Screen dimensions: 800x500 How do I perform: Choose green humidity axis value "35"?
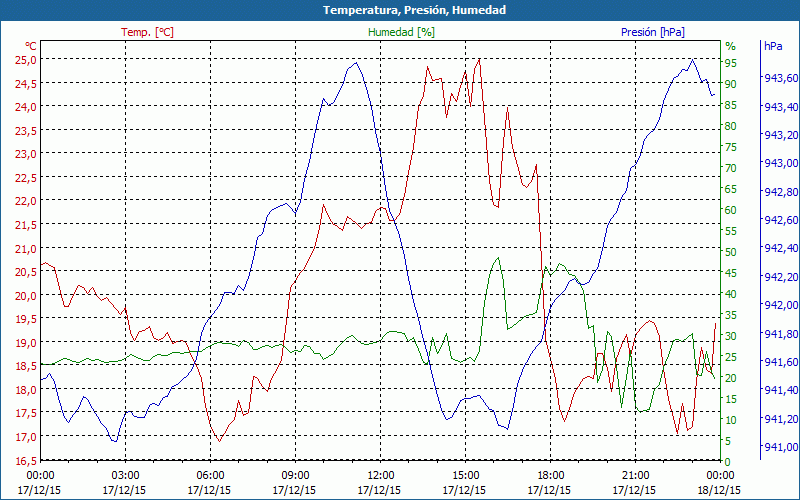click(x=731, y=315)
